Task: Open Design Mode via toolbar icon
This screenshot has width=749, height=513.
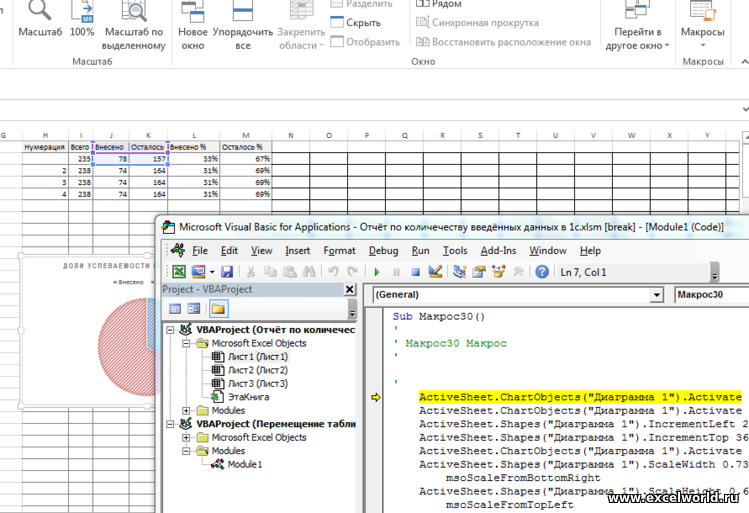Action: [435, 271]
